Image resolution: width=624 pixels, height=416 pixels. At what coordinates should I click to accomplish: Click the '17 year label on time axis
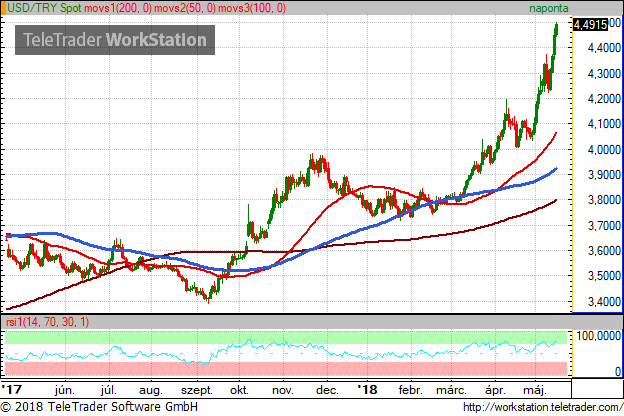pyautogui.click(x=12, y=389)
